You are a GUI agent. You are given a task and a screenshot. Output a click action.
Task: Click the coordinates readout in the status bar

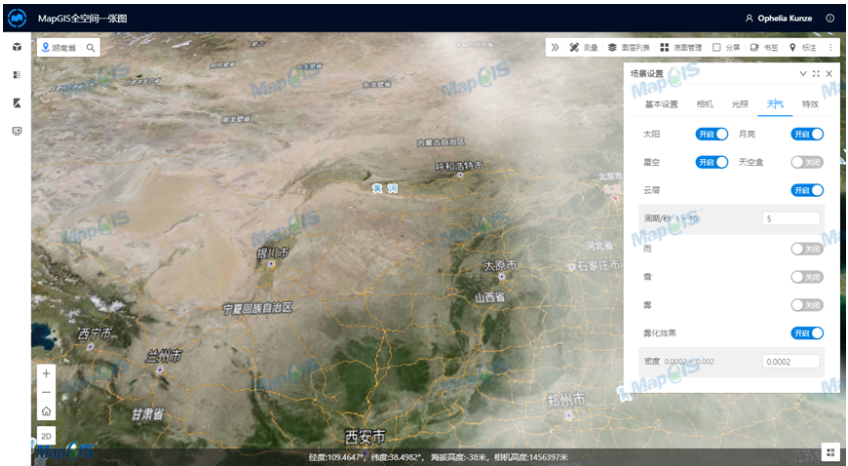click(x=438, y=457)
